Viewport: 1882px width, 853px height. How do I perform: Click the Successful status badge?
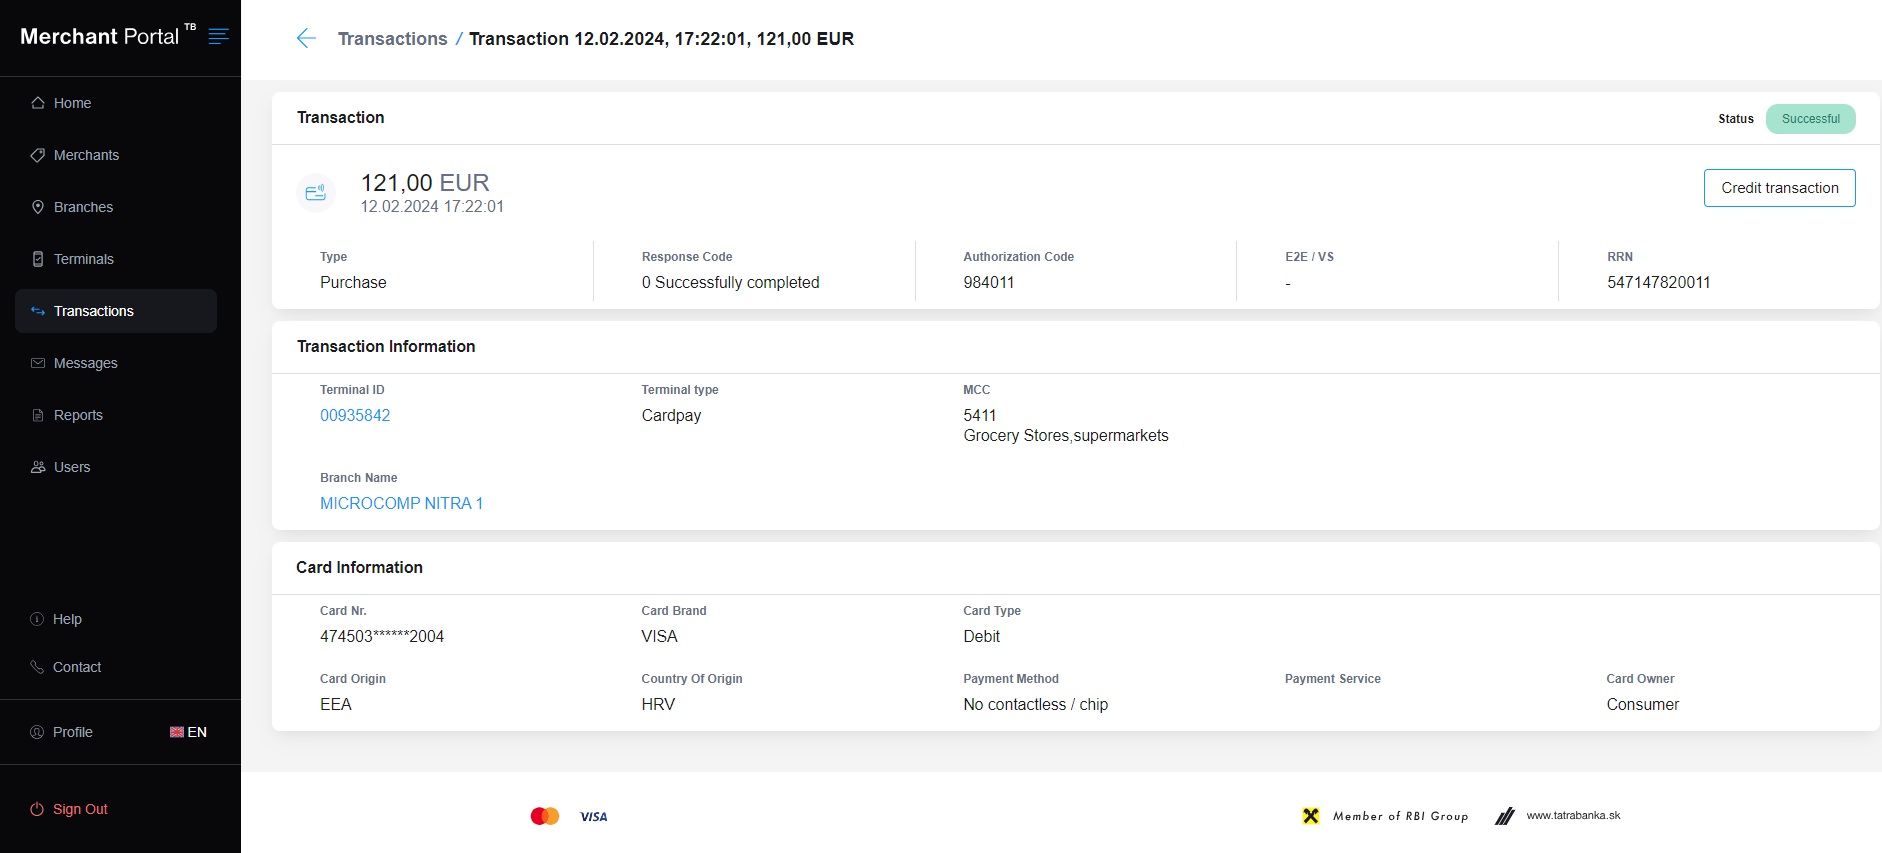(1810, 119)
